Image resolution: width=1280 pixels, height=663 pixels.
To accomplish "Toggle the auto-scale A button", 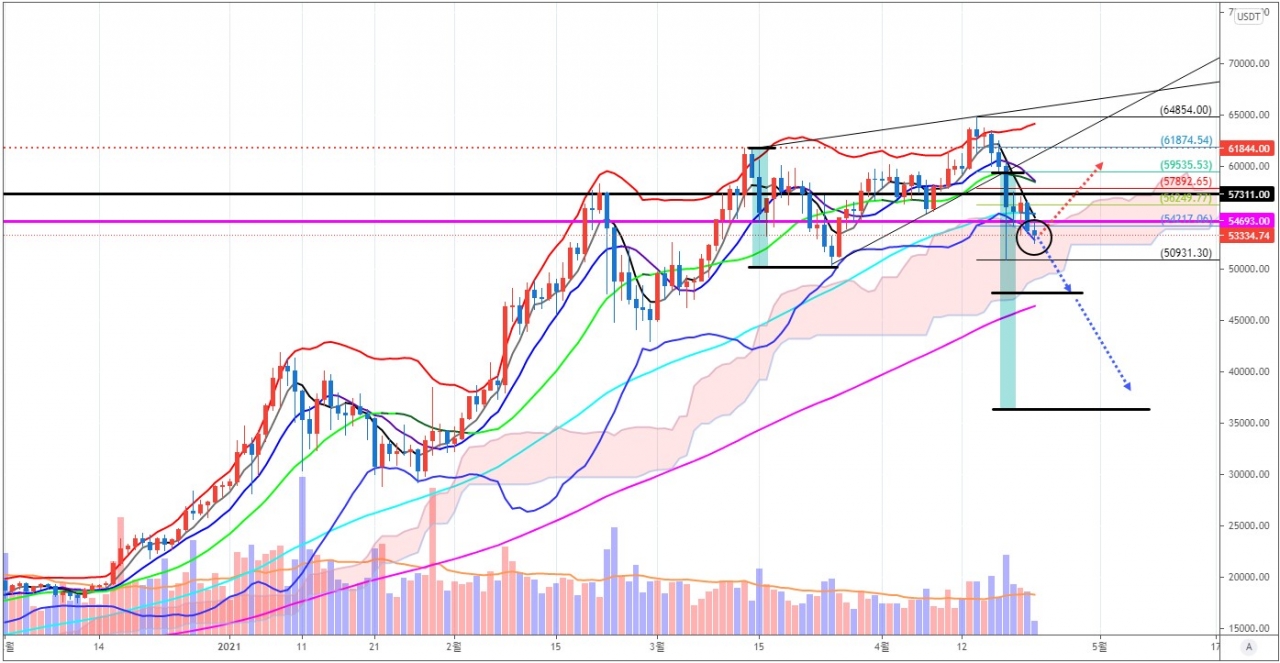I will pos(1248,646).
